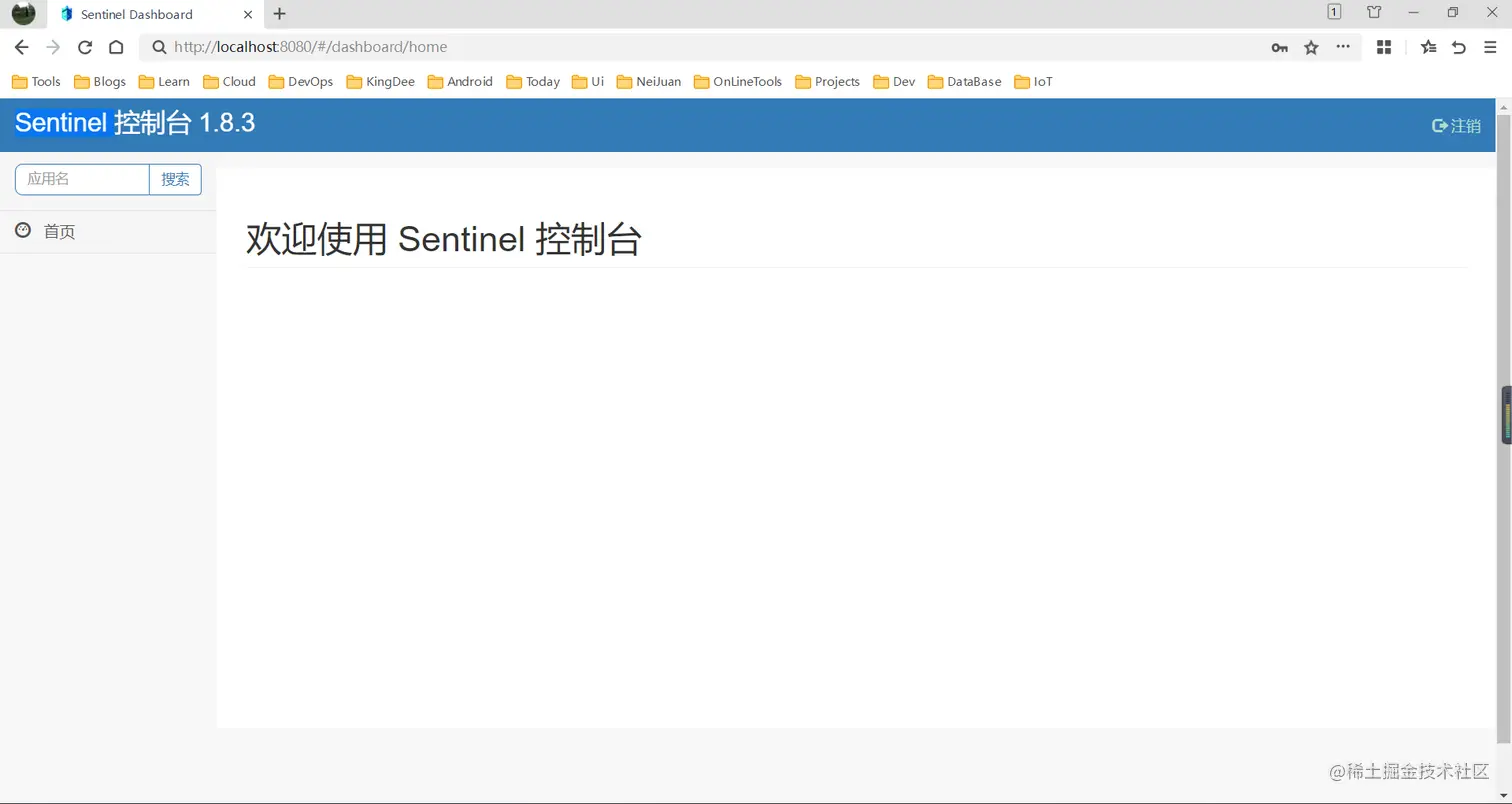This screenshot has width=1512, height=804.
Task: Open the Projects bookmark folder
Action: [x=828, y=82]
